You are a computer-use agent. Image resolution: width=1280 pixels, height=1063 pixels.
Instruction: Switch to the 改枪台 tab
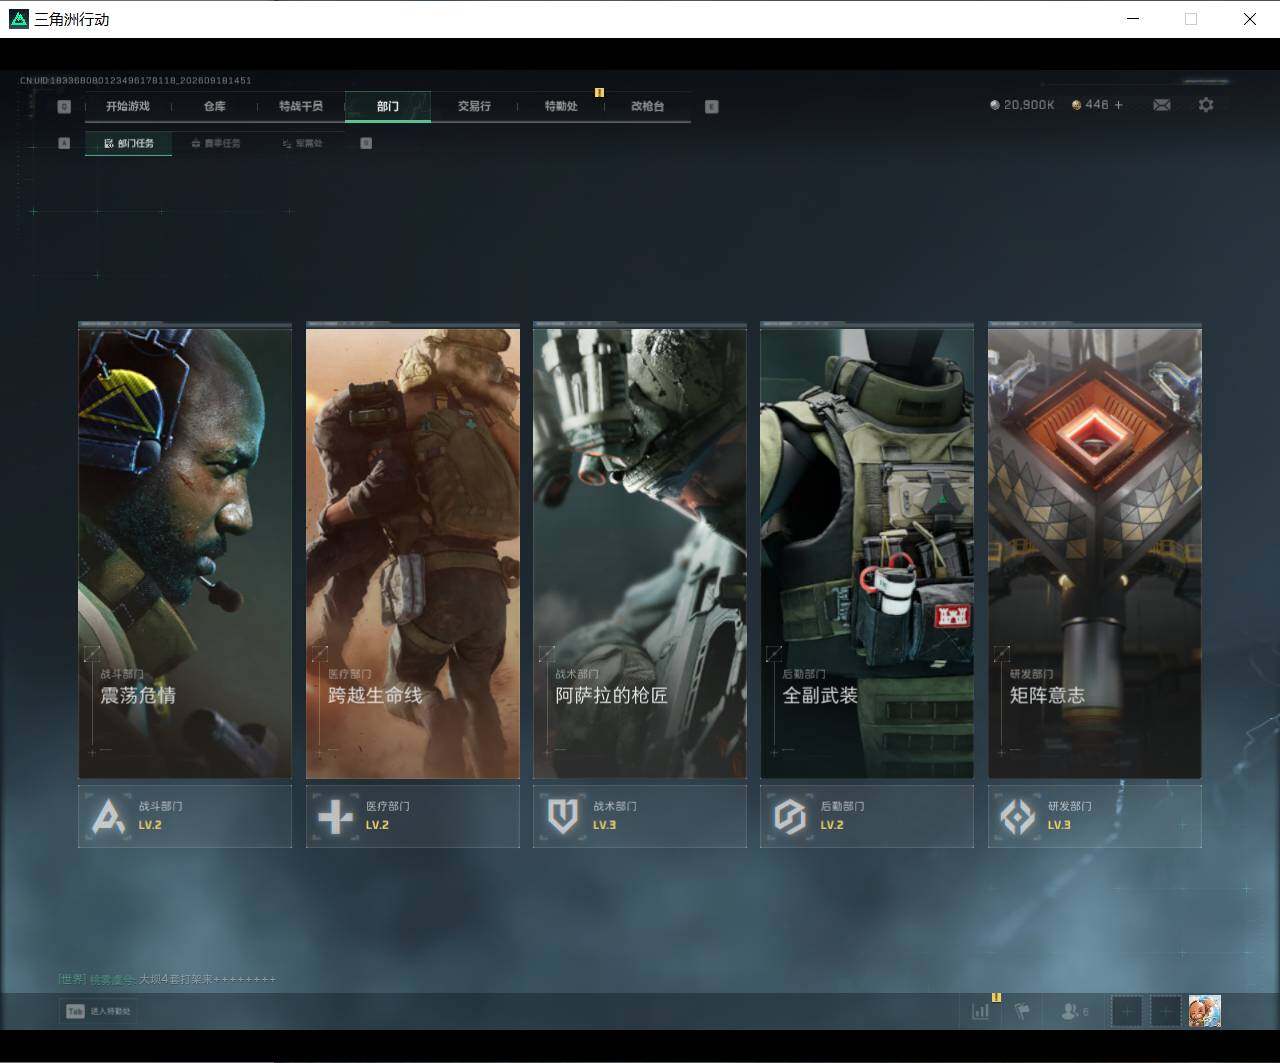tap(647, 106)
